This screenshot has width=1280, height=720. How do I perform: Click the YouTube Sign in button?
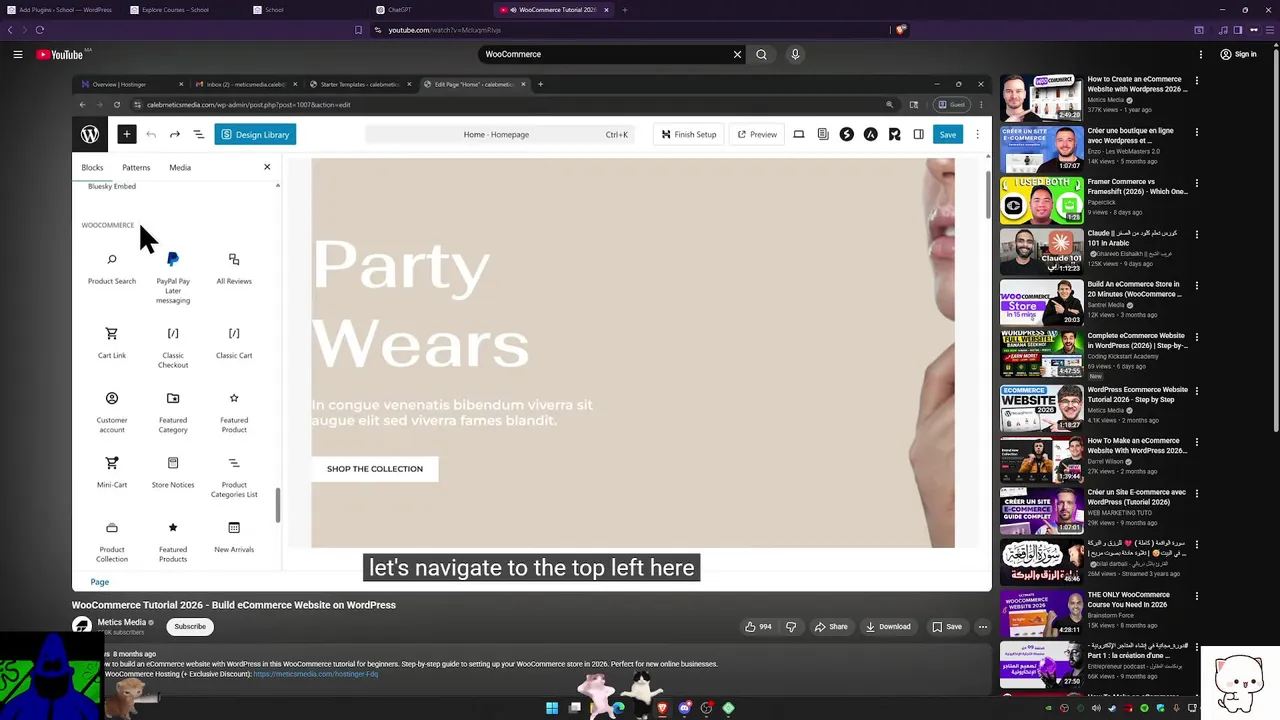(1238, 54)
